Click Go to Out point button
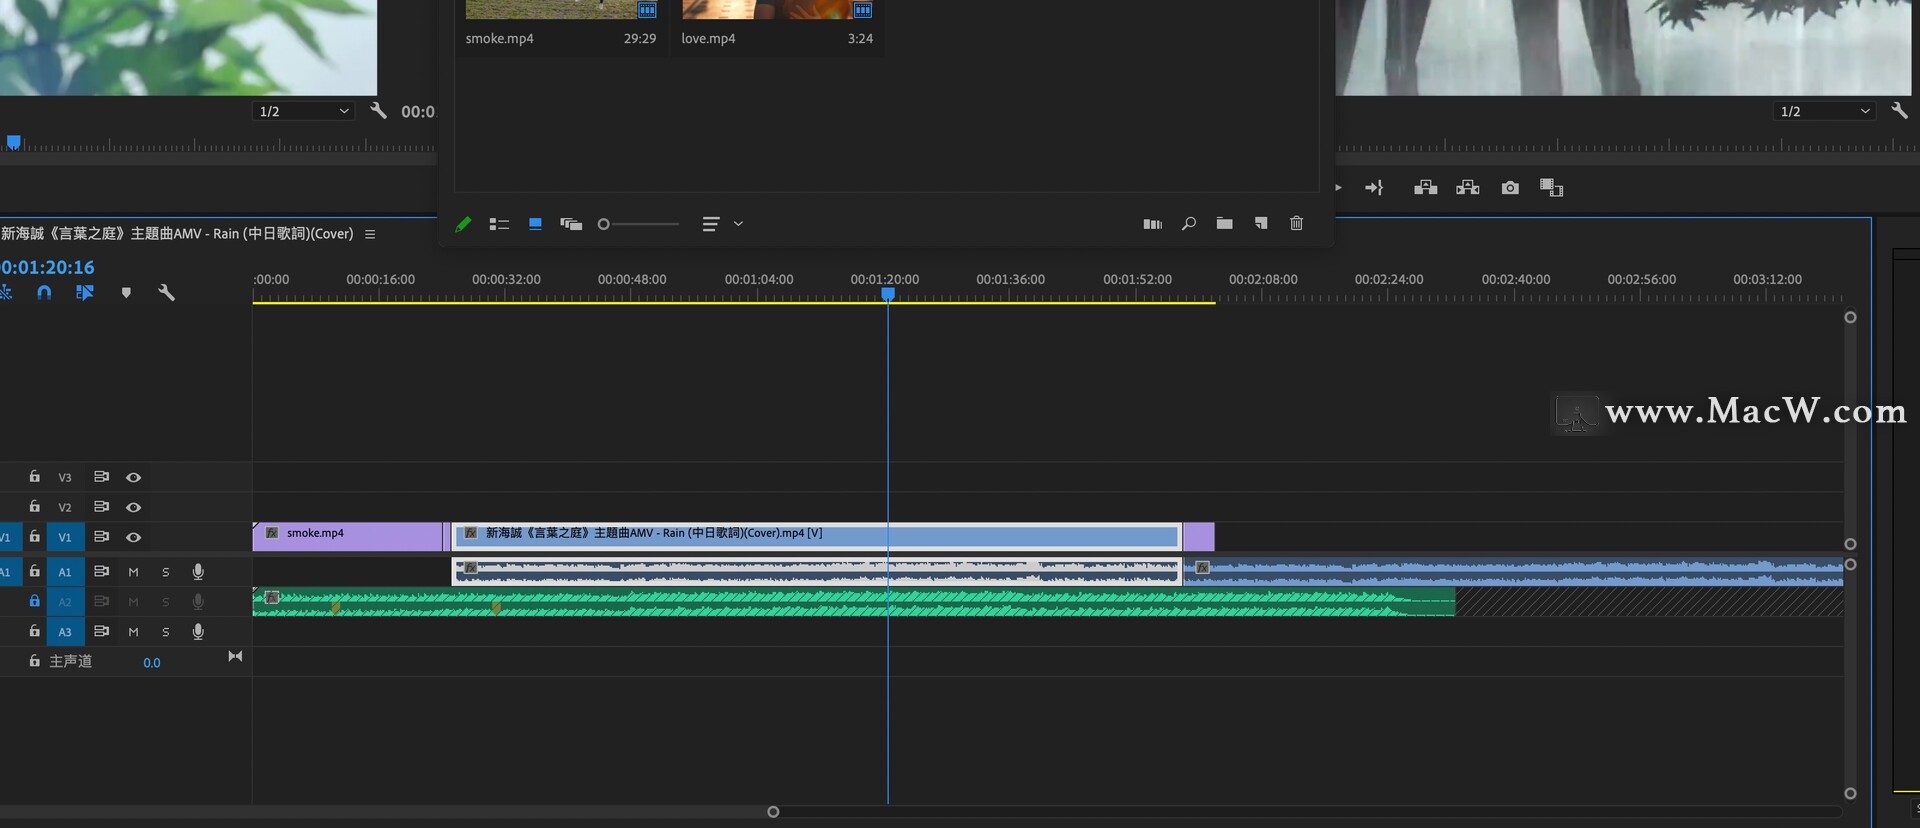The height and width of the screenshot is (828, 1920). coord(1374,188)
